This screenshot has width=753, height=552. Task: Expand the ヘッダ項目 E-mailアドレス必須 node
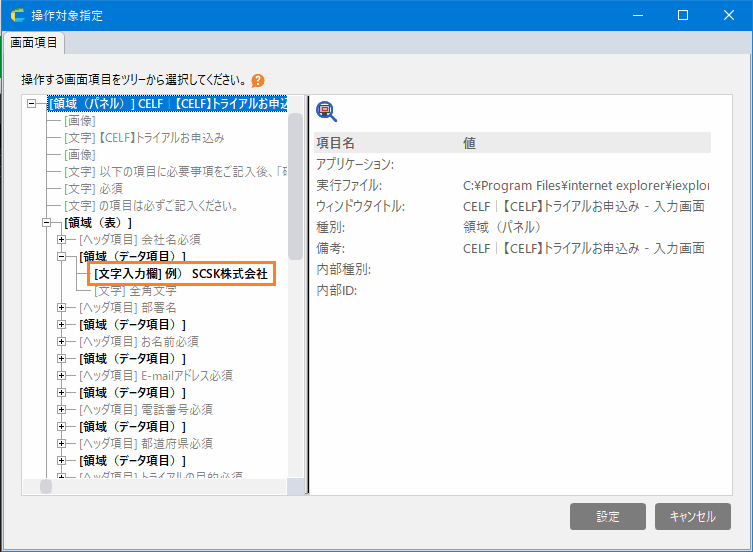click(62, 375)
